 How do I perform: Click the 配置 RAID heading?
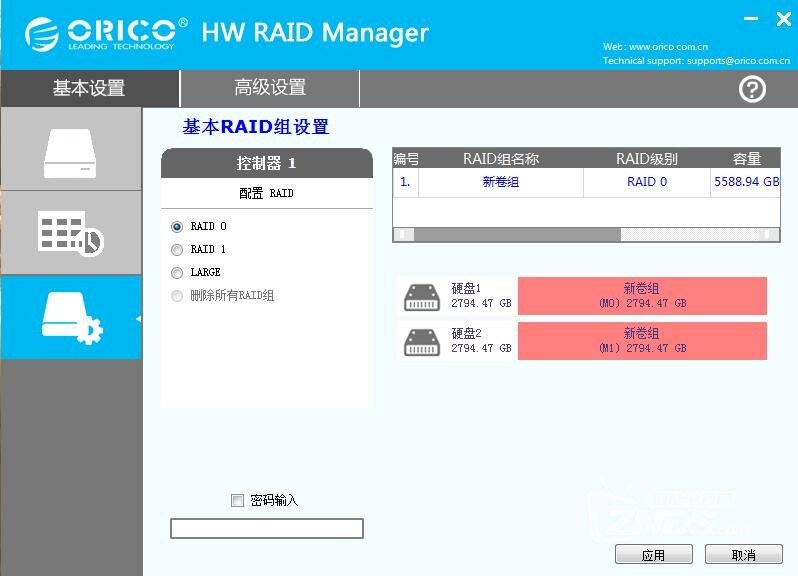266,193
